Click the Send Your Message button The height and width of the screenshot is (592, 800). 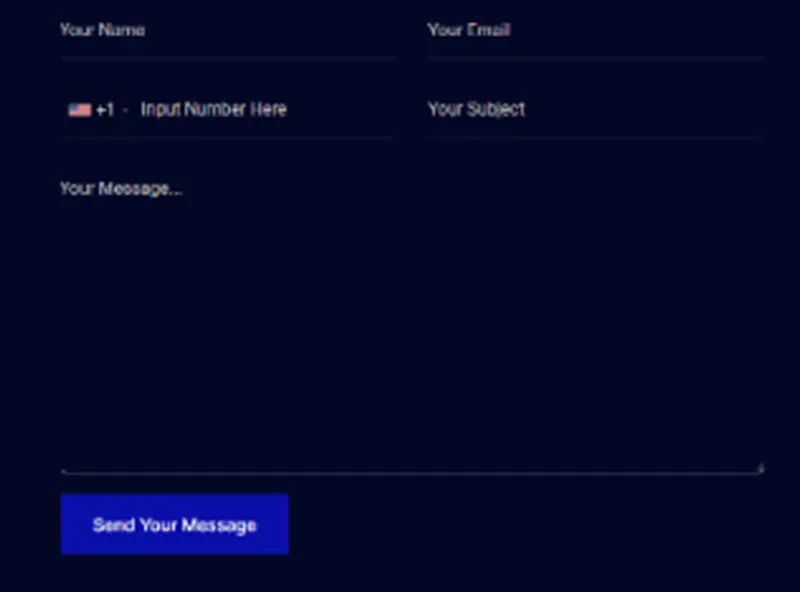pos(174,524)
